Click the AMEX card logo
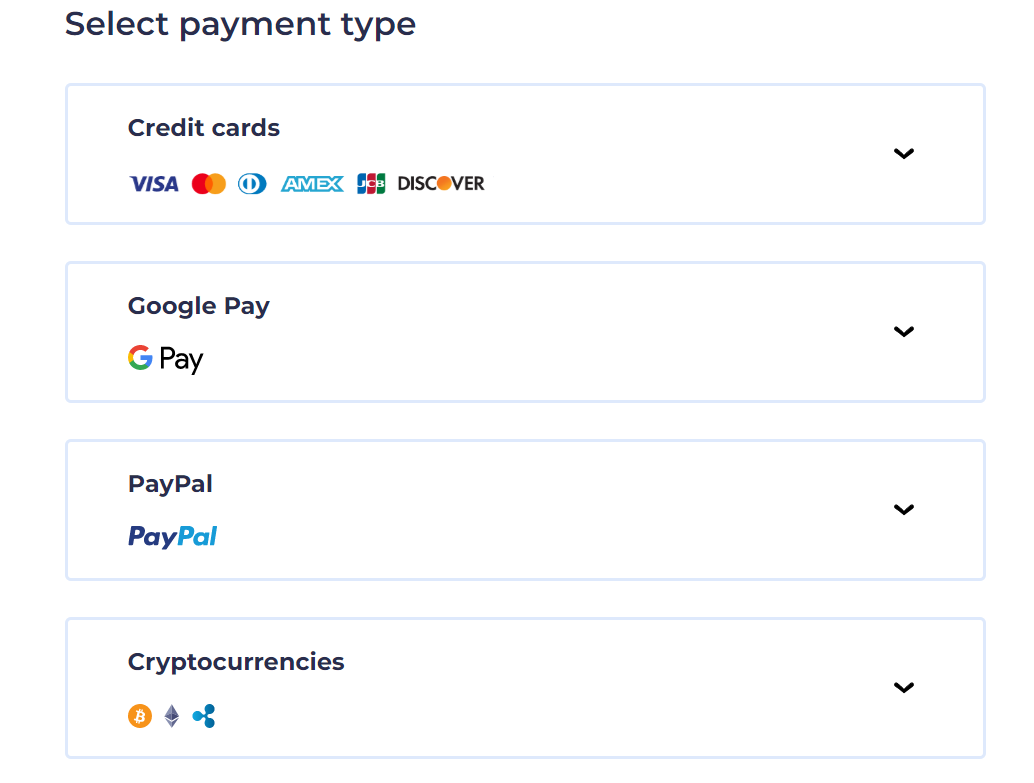The height and width of the screenshot is (783, 1034). point(312,184)
